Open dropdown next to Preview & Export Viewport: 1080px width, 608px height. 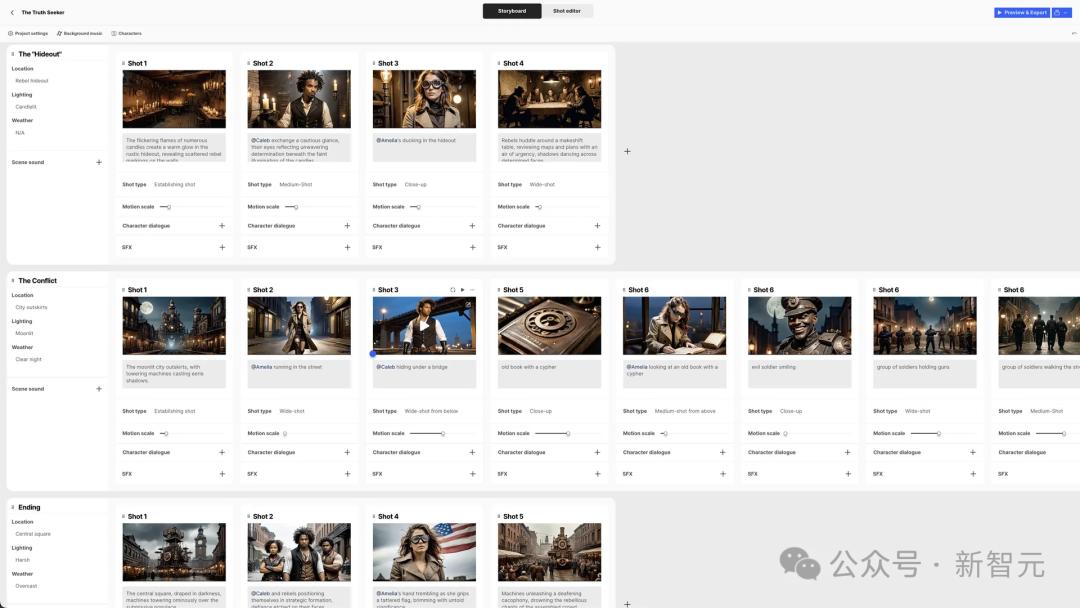pyautogui.click(x=1061, y=12)
